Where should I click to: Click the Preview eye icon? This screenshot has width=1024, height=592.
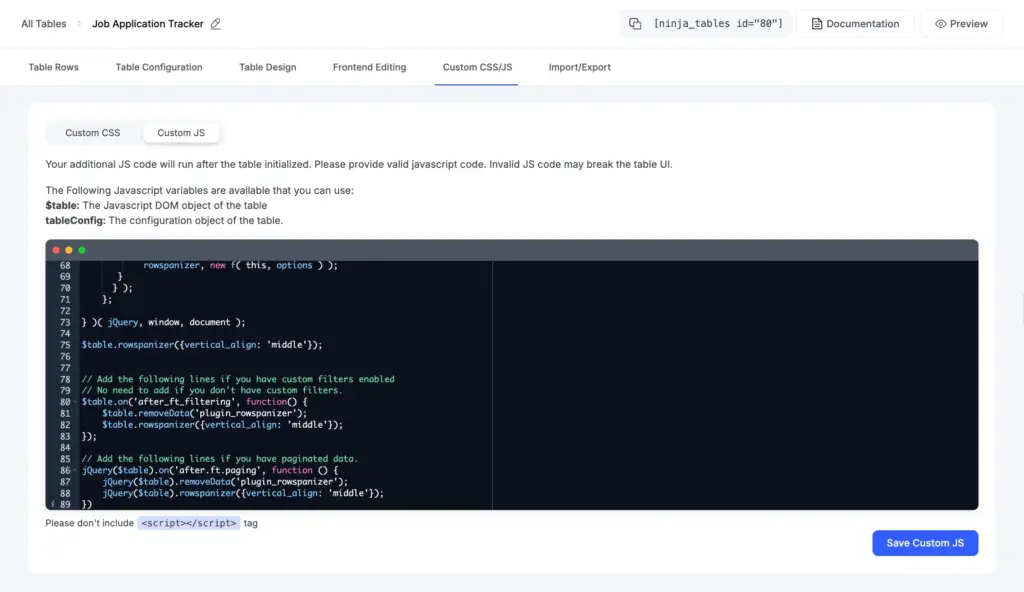[940, 24]
